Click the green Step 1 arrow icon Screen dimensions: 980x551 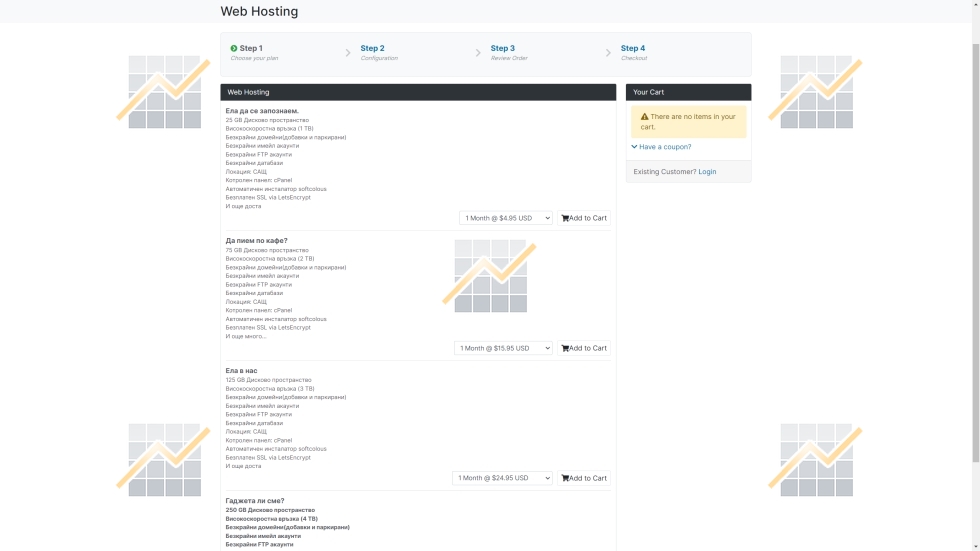click(234, 48)
